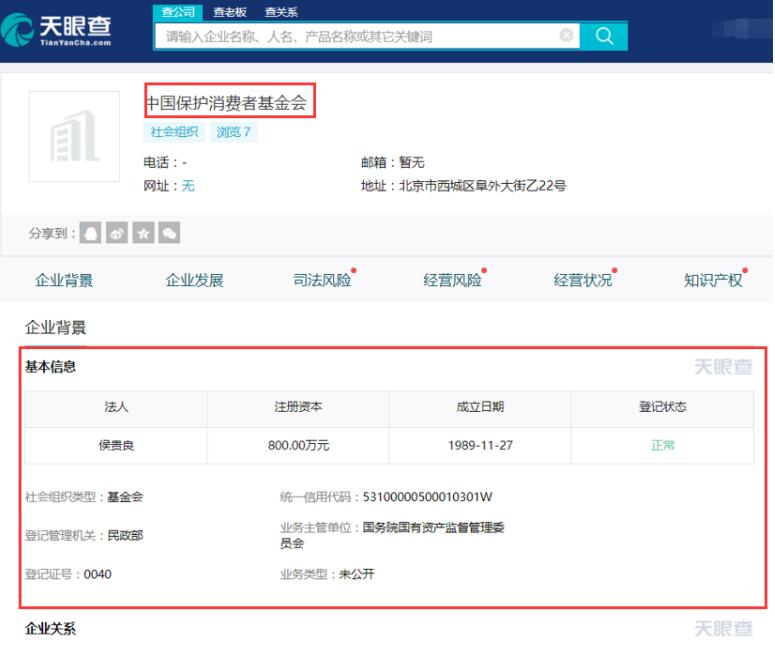Open the 经营状况 section tab

[x=583, y=280]
